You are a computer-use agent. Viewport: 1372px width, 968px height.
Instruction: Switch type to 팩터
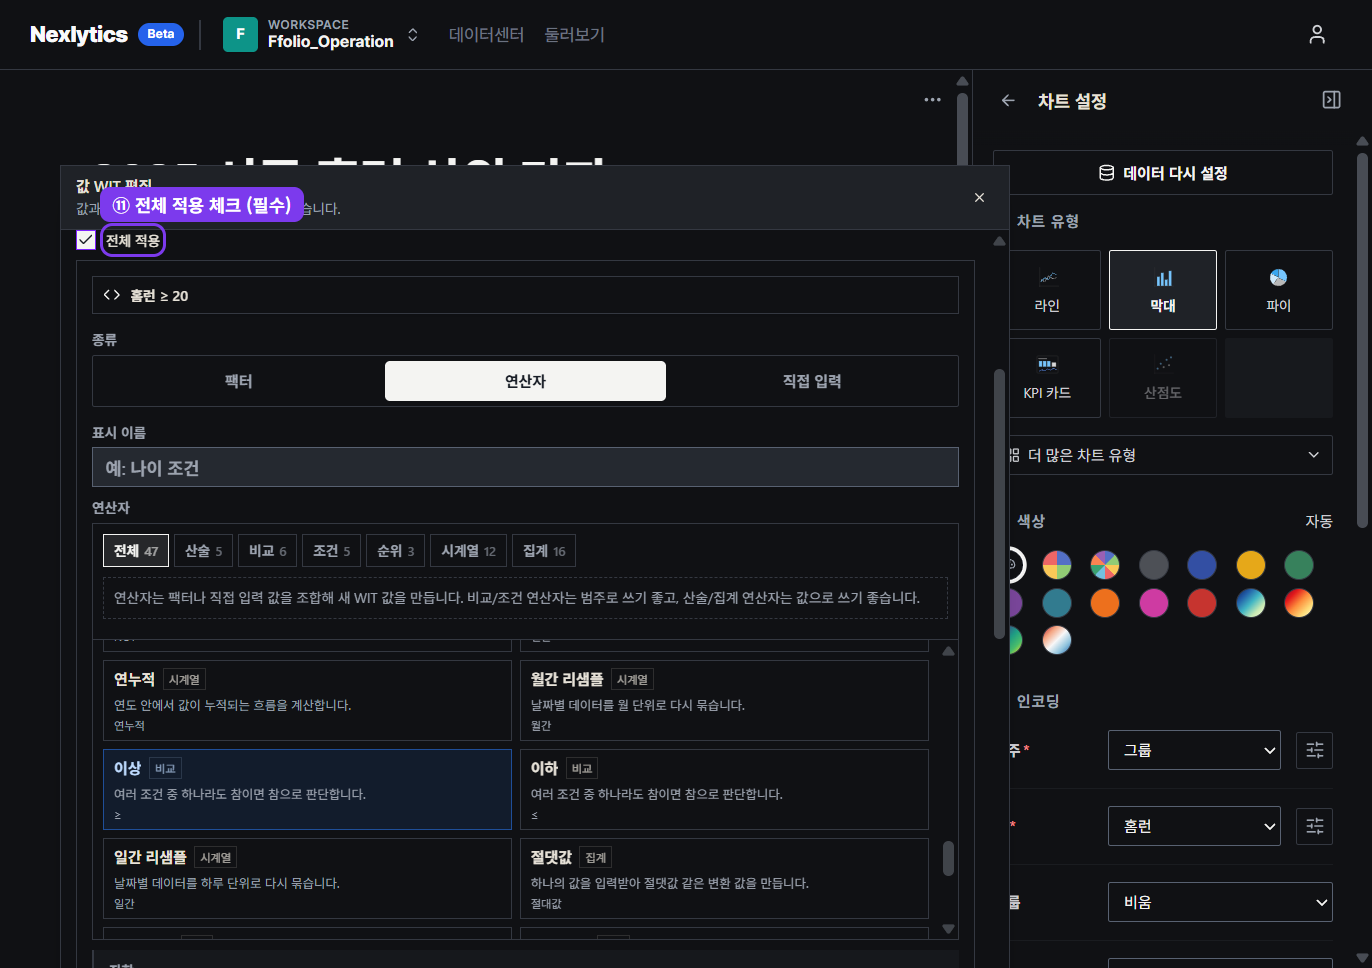click(239, 381)
